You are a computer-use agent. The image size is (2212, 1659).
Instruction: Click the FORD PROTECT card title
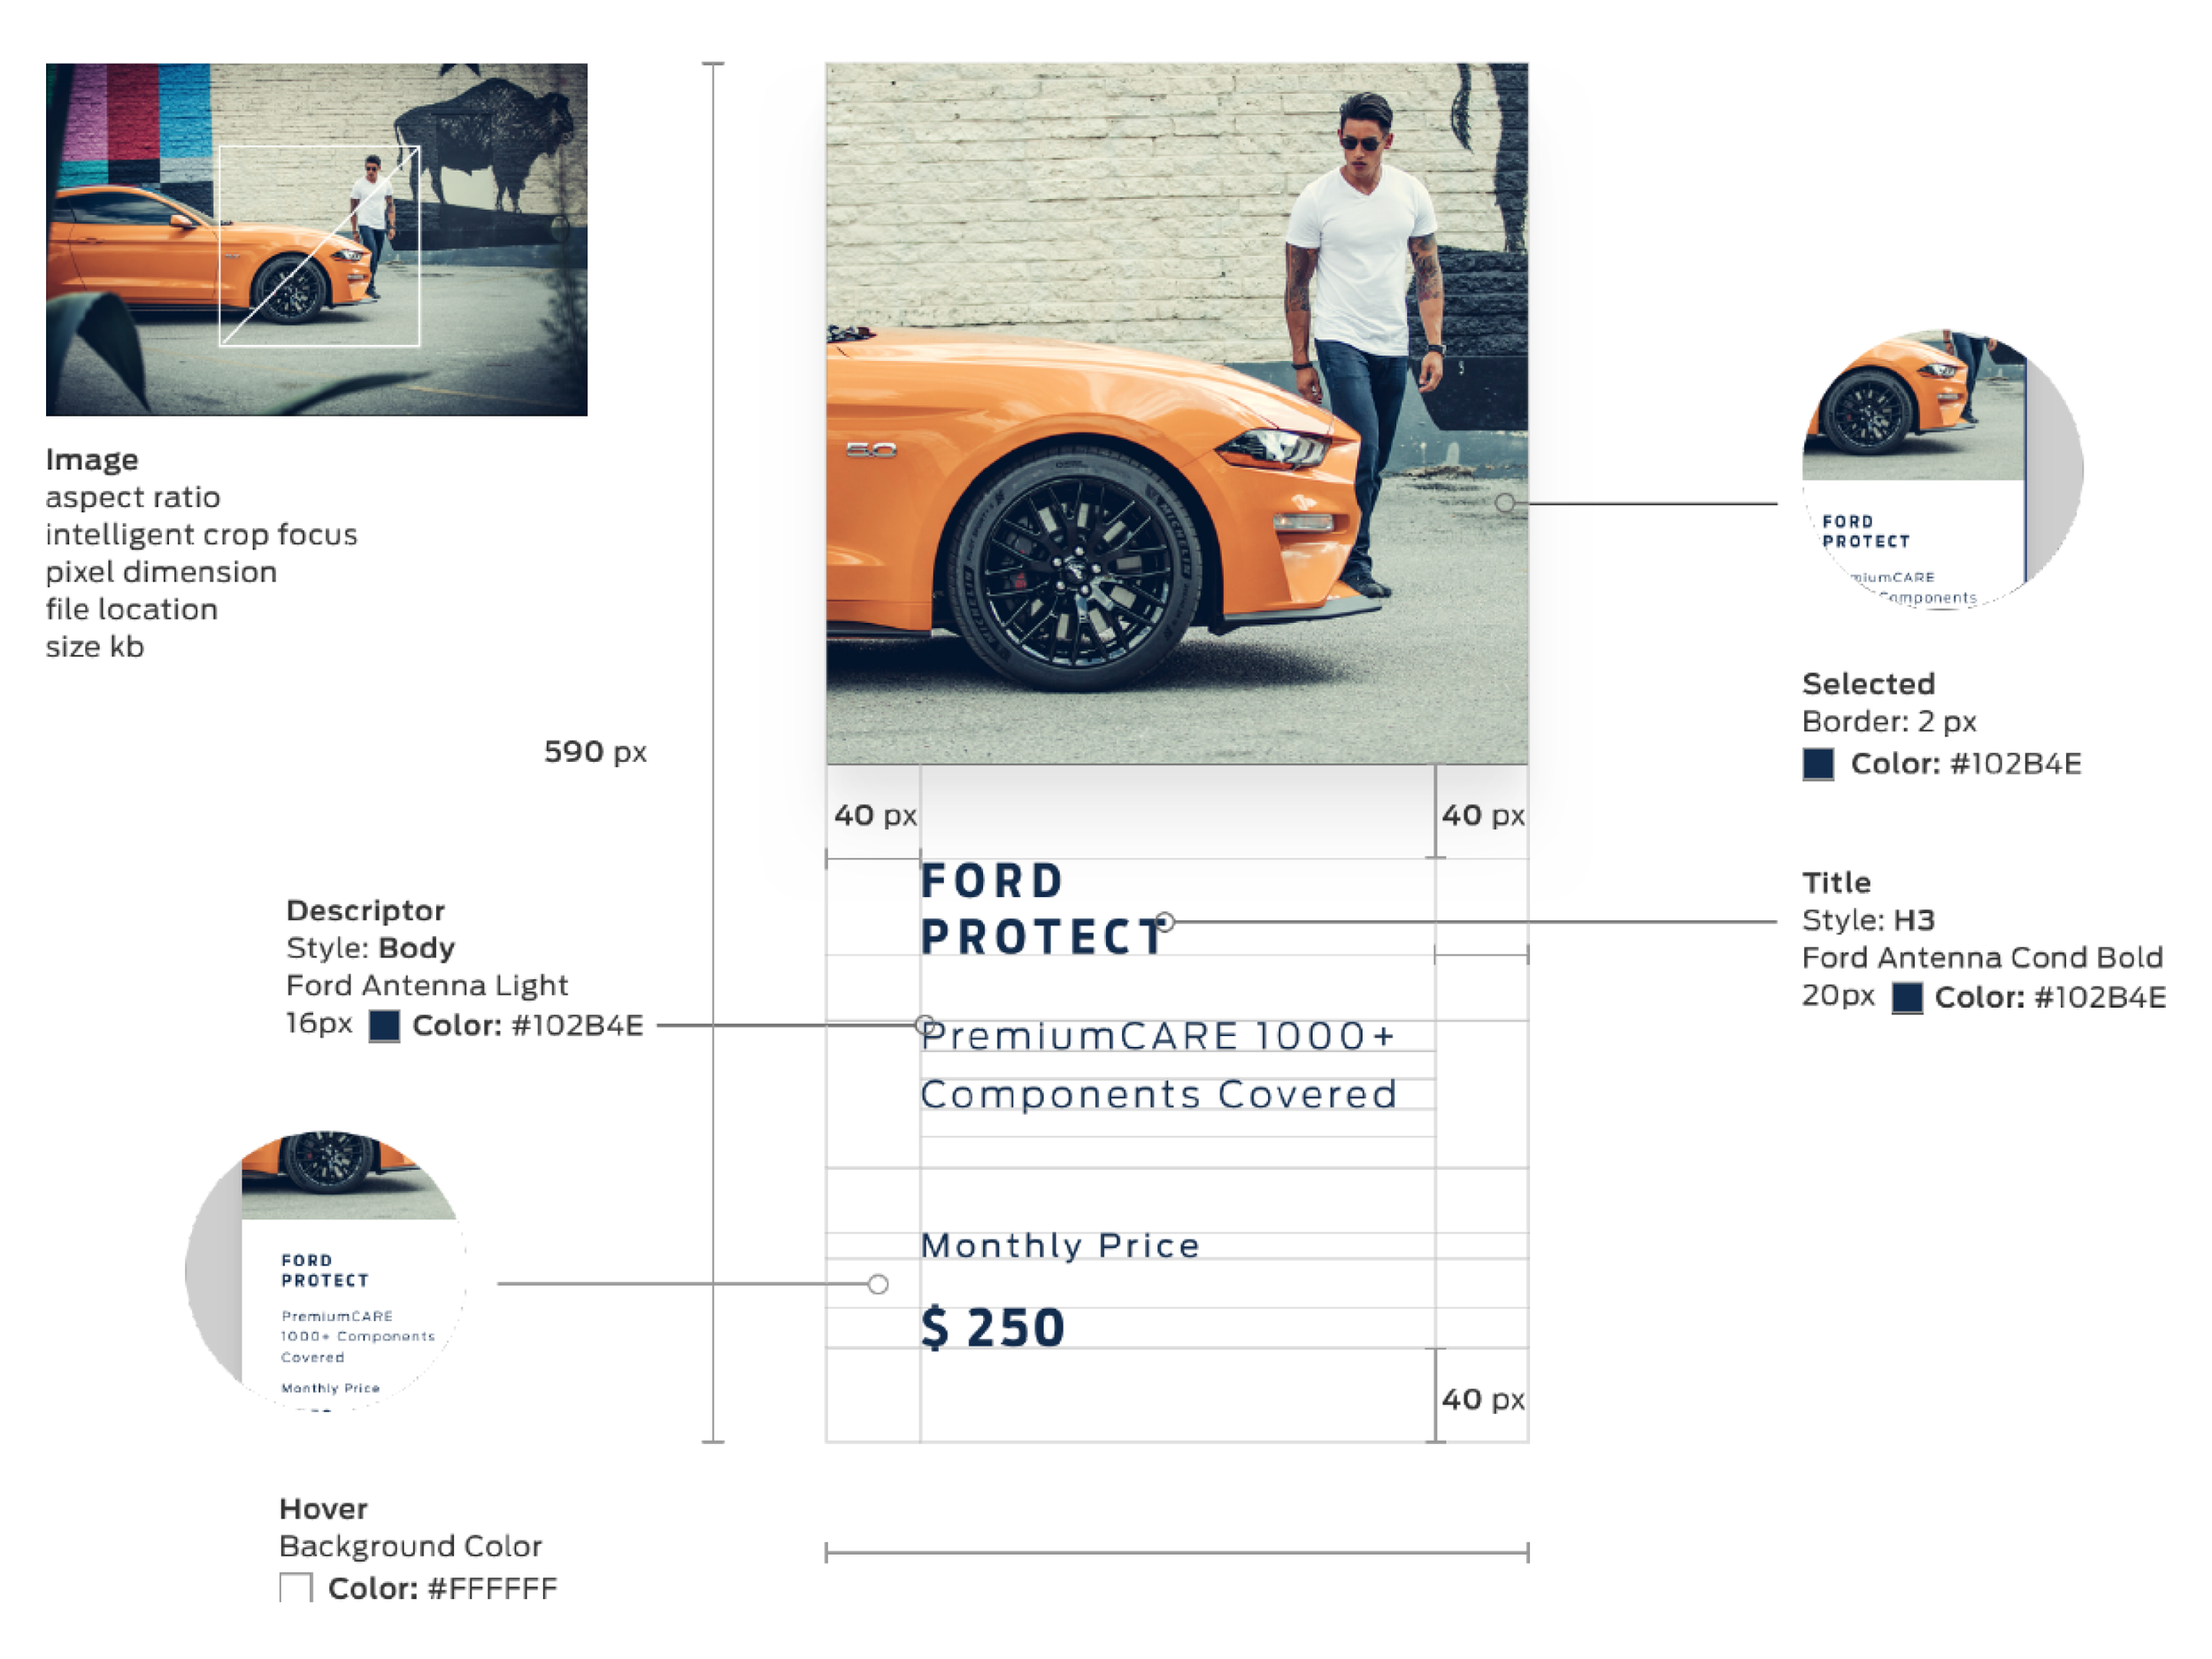(1041, 909)
